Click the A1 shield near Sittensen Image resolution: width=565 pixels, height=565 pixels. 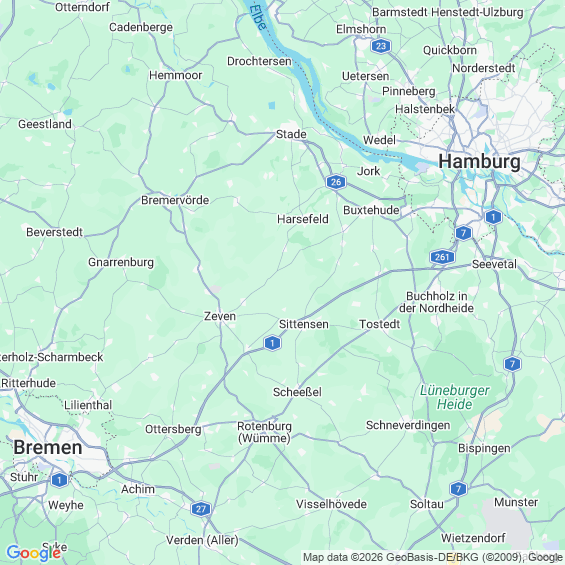pyautogui.click(x=272, y=343)
